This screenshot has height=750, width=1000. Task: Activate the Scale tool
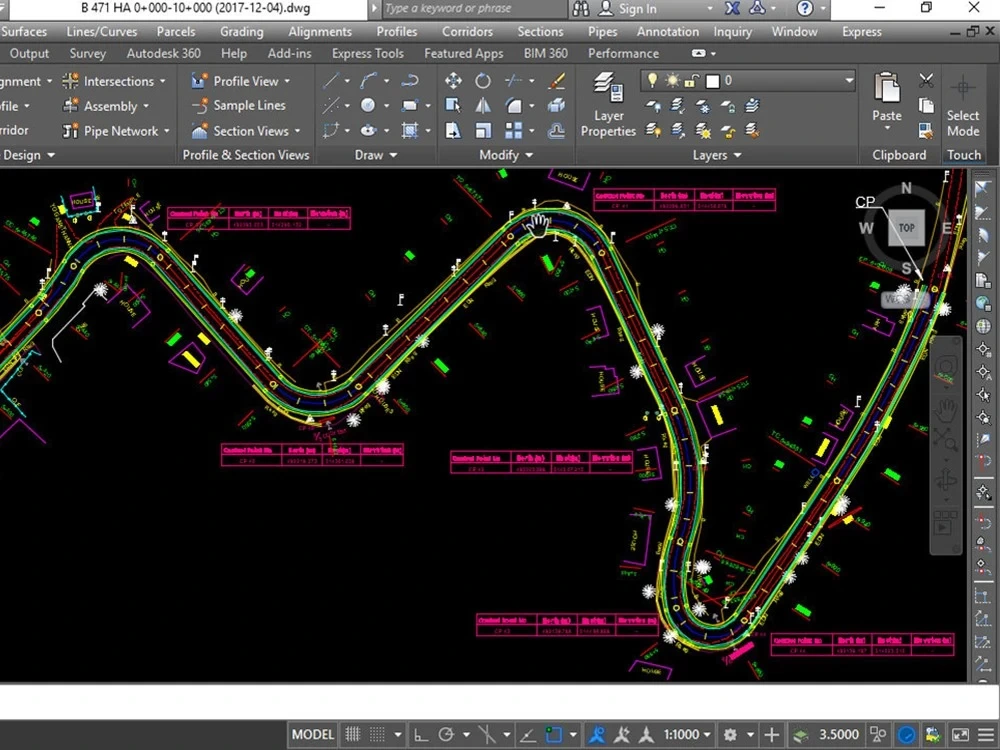point(483,131)
